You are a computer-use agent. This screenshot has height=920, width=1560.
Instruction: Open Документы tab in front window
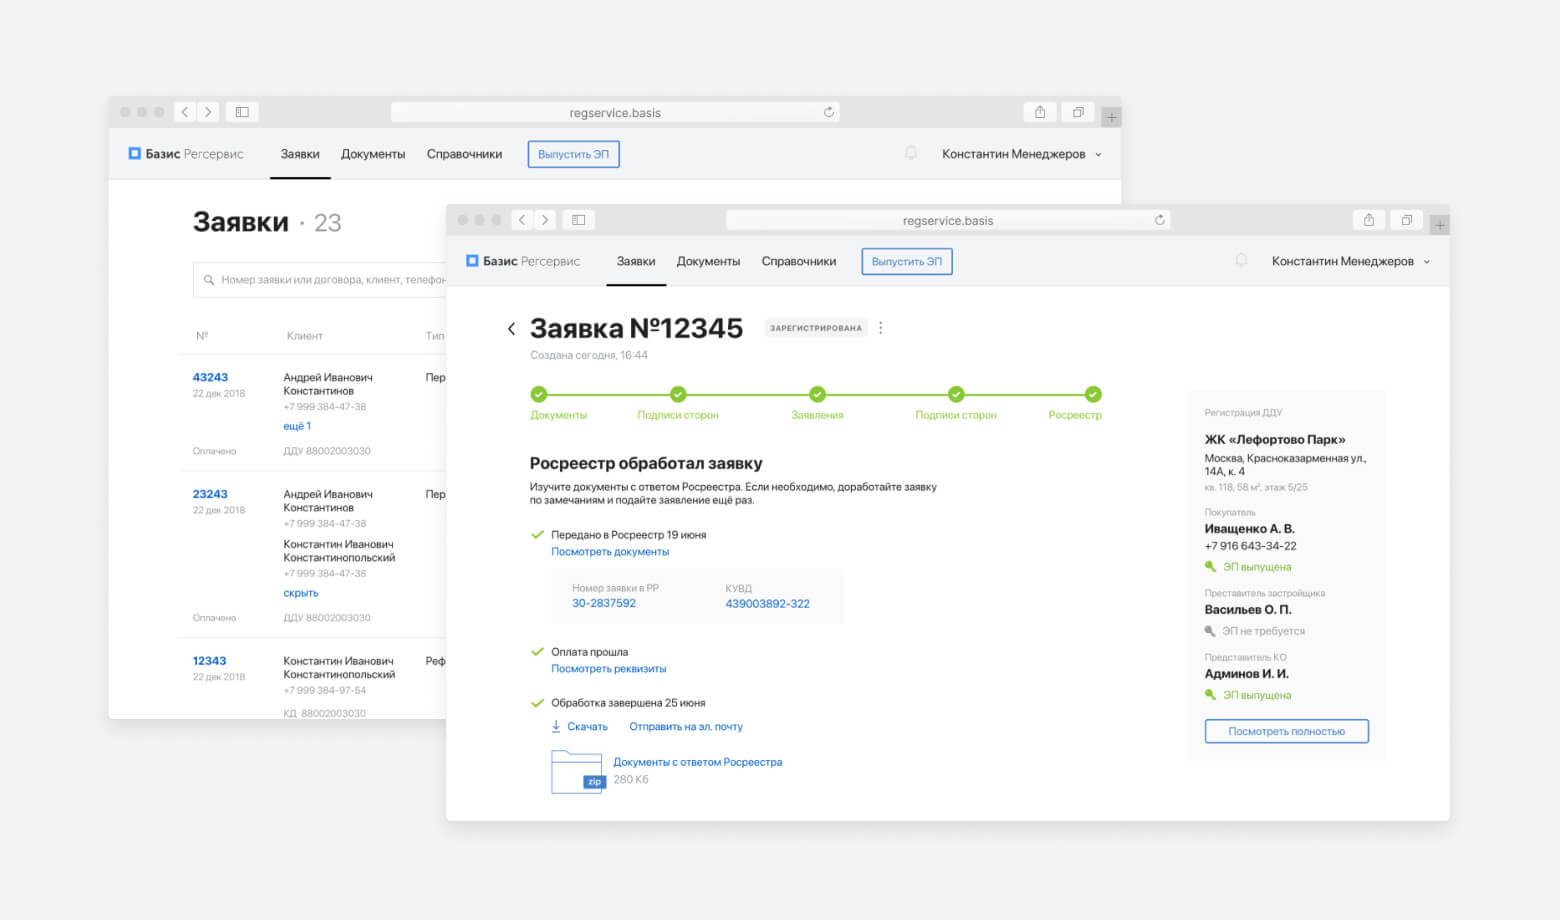coord(708,261)
